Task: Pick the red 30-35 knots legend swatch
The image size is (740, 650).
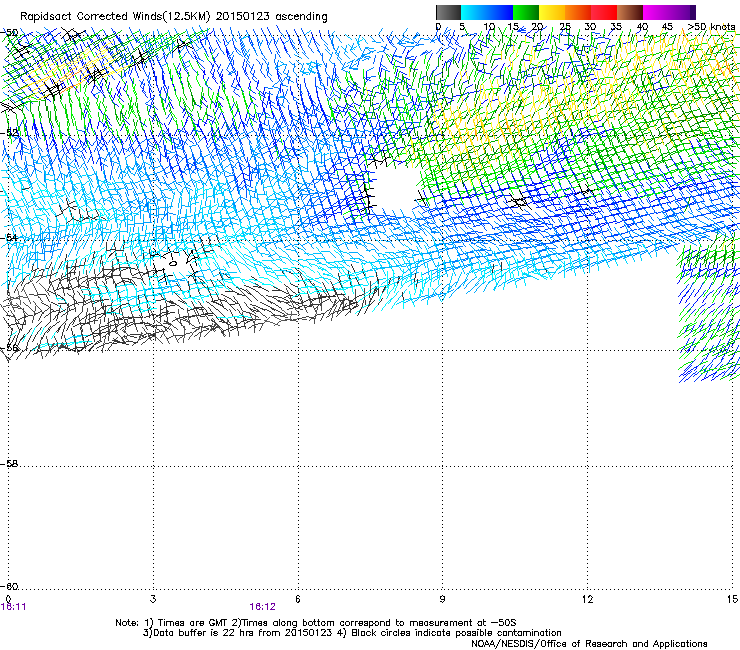Action: tap(604, 12)
